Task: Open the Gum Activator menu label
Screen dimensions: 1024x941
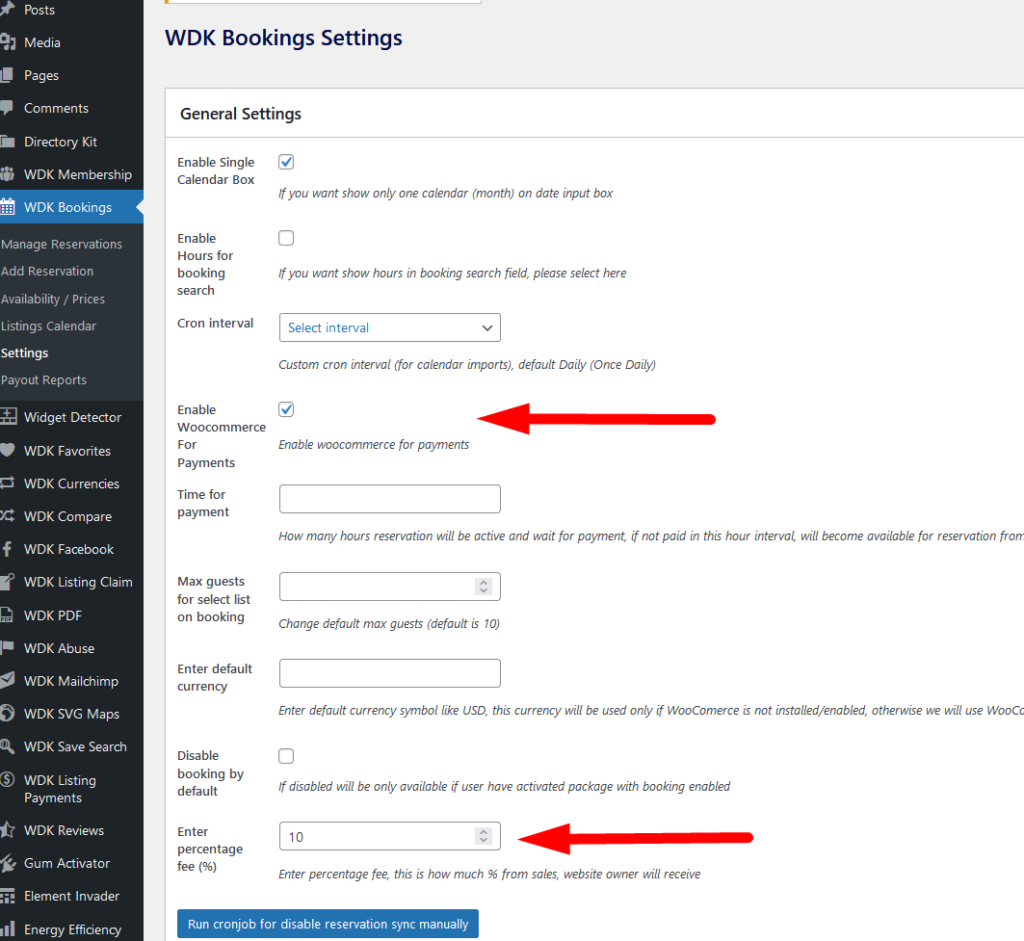Action: tap(67, 863)
